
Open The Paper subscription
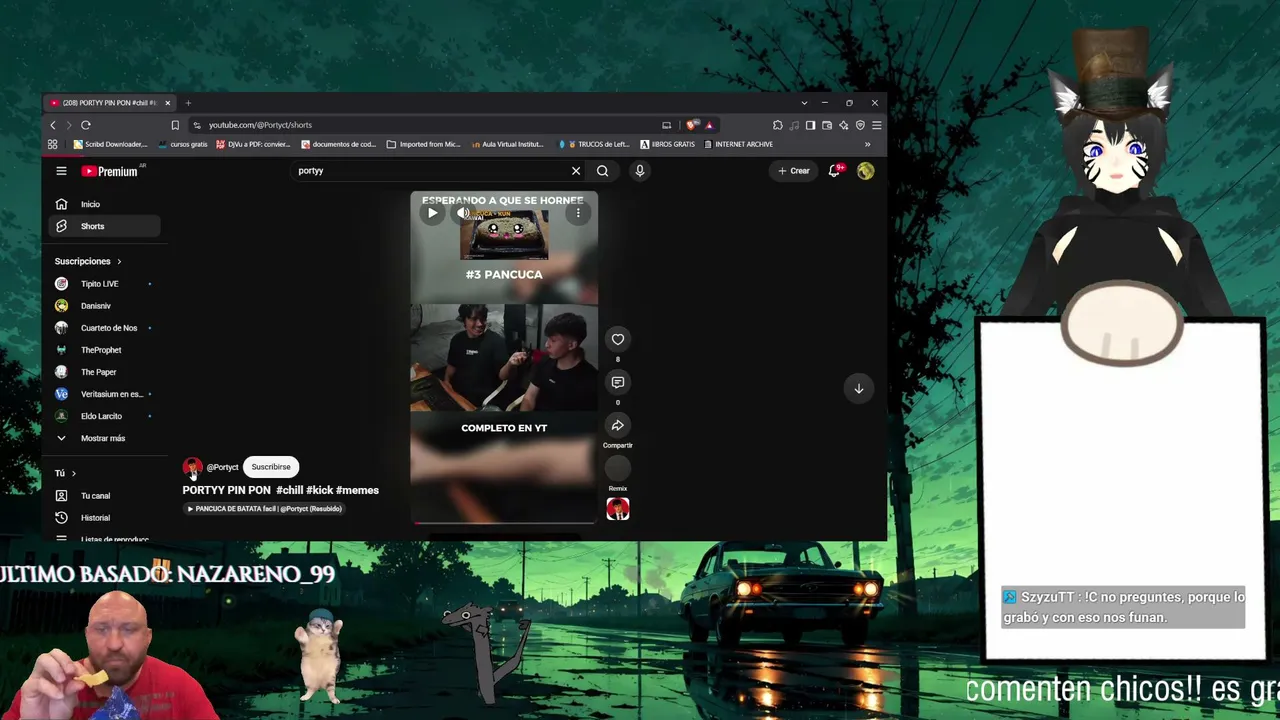pyautogui.click(x=104, y=372)
